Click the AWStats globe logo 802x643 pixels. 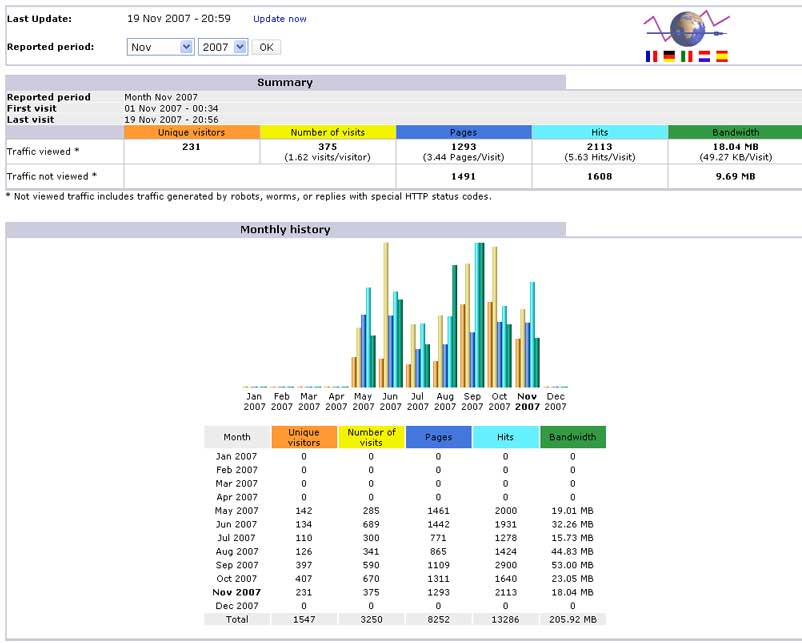click(x=686, y=26)
